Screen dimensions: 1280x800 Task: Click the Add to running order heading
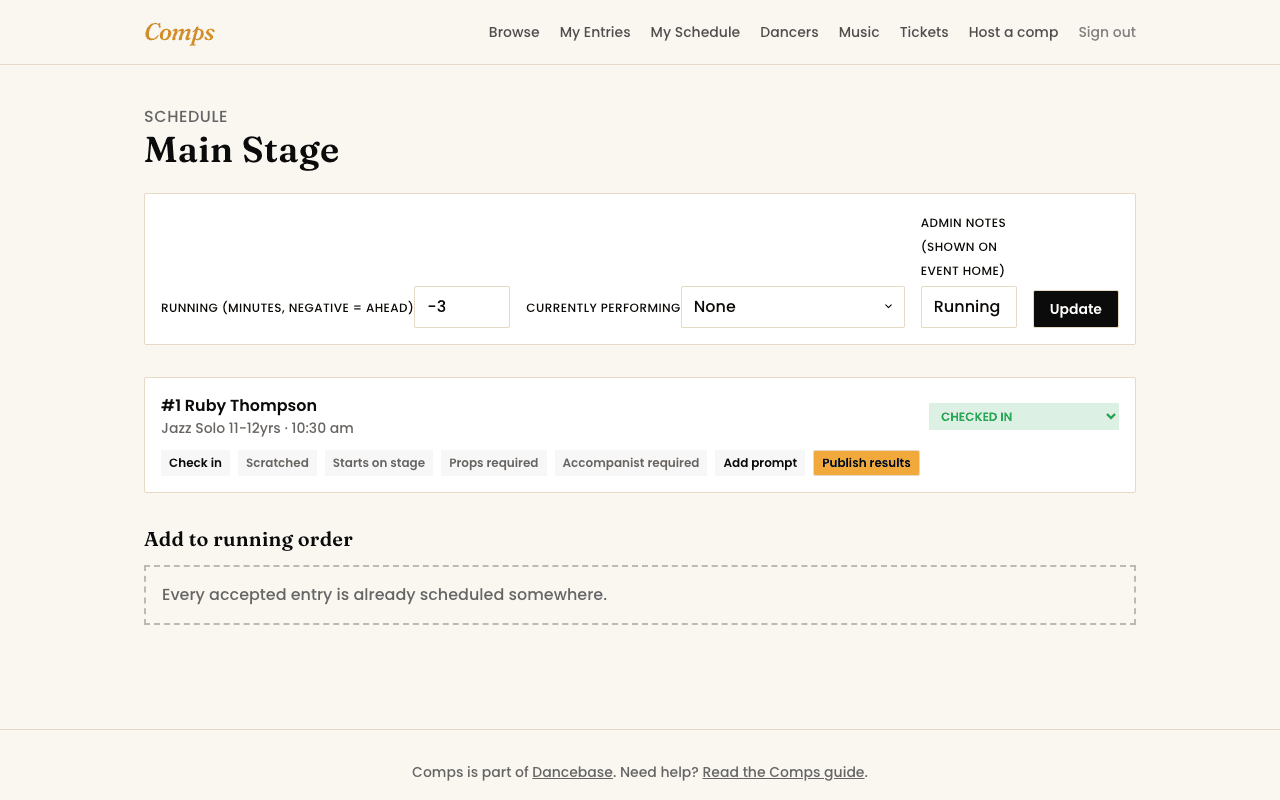(x=248, y=539)
